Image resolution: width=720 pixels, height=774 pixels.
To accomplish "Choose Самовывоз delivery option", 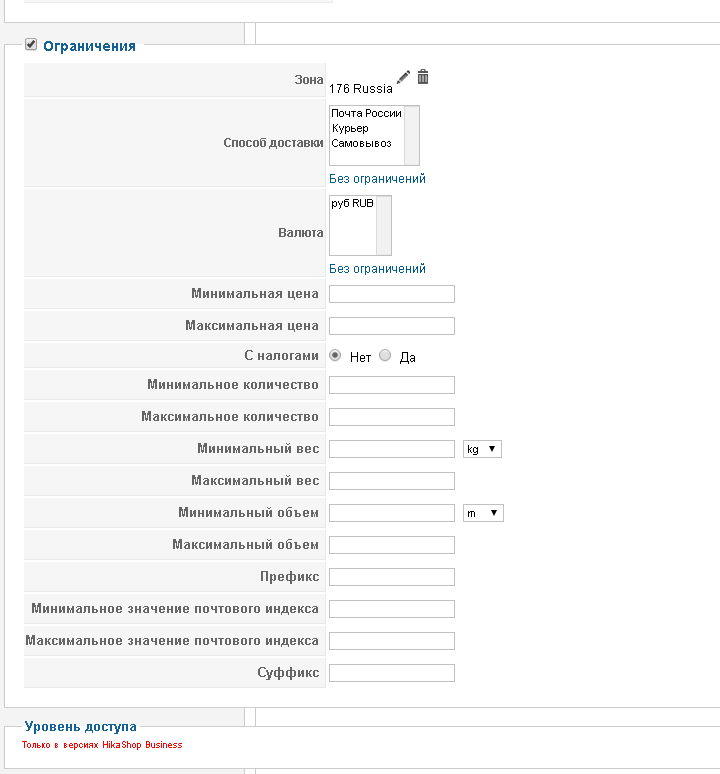I will point(361,144).
